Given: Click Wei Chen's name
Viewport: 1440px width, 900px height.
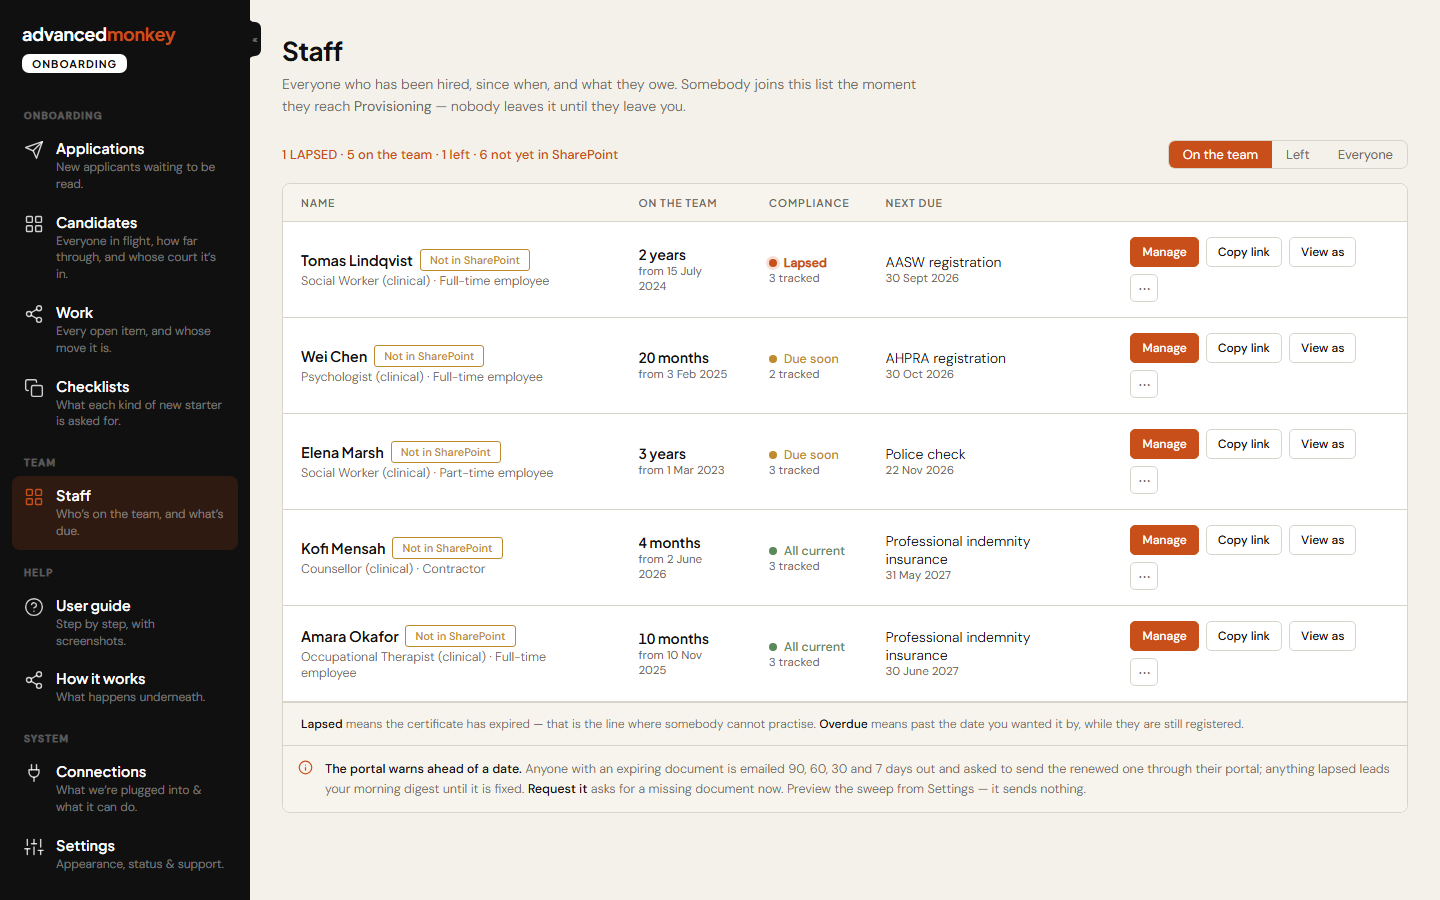Looking at the screenshot, I should tap(334, 357).
